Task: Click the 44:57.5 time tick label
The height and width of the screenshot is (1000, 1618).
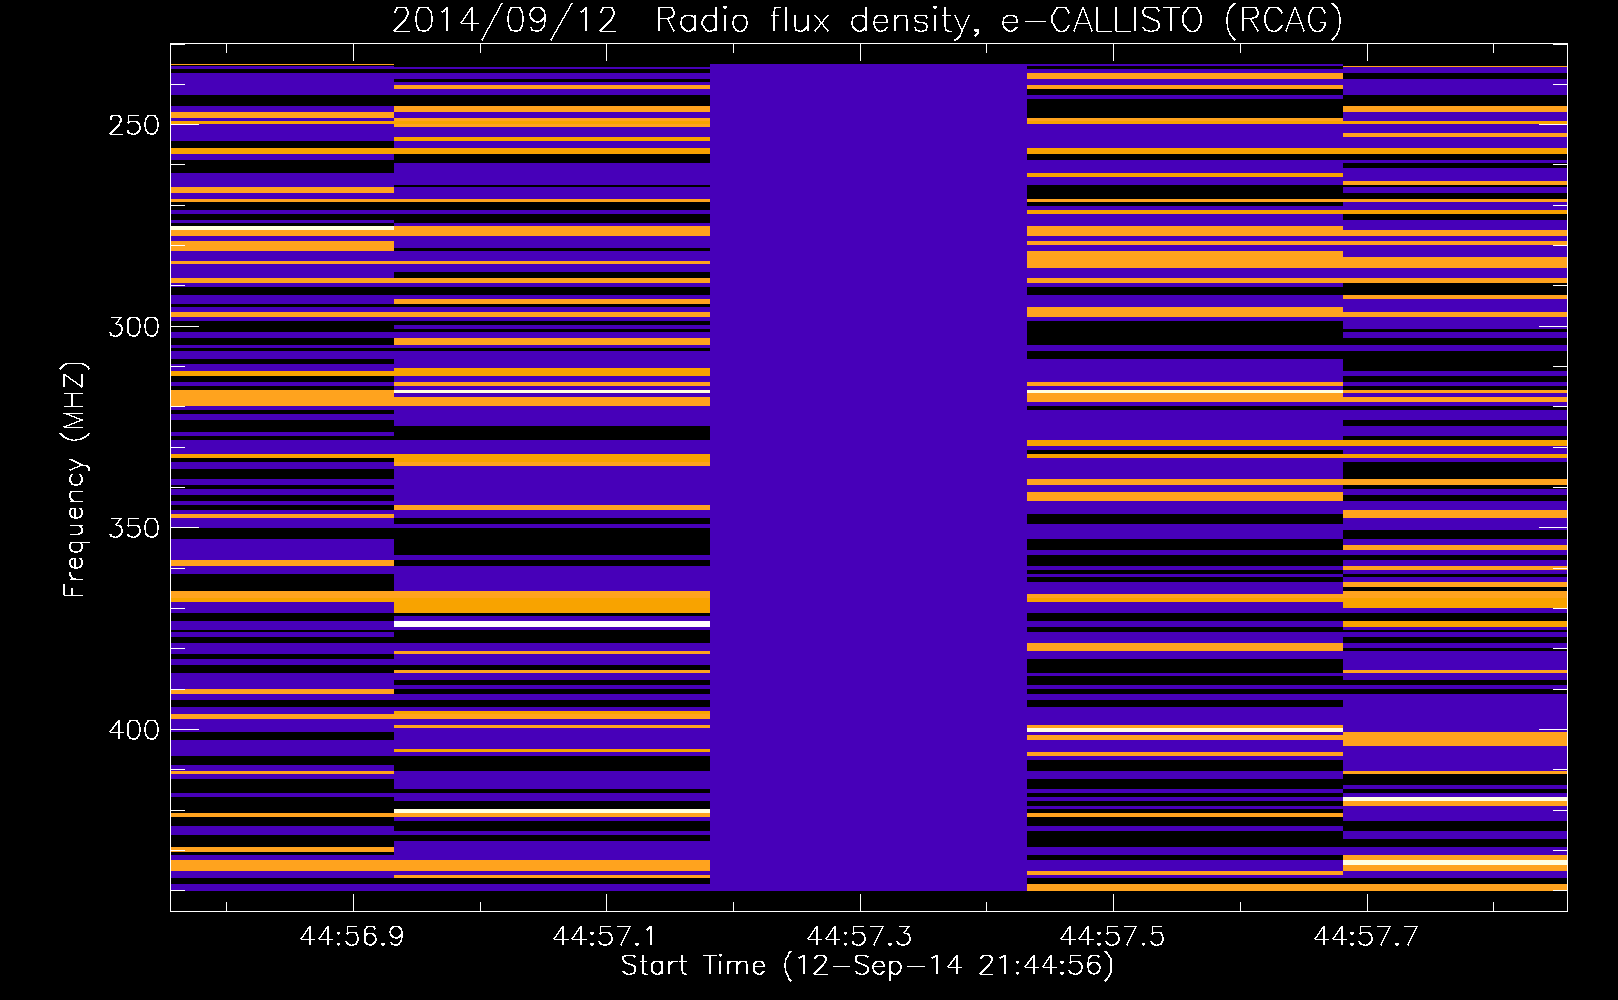Action: (x=1112, y=936)
